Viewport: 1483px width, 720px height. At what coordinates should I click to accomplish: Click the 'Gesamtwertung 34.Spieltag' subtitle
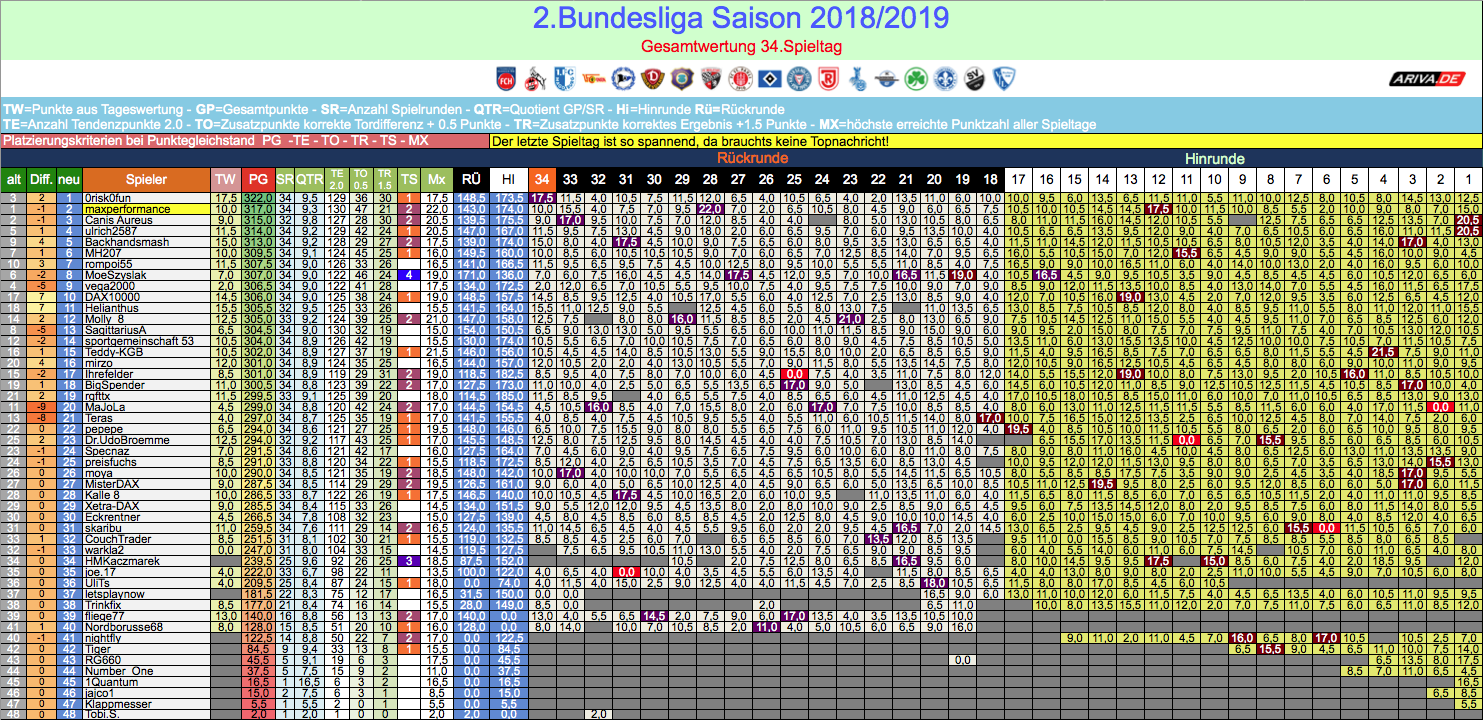[x=741, y=48]
